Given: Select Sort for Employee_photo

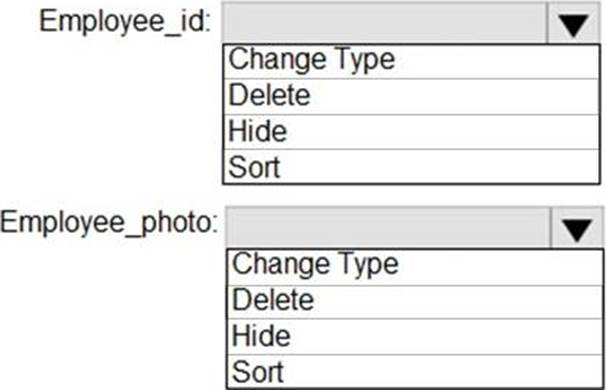Looking at the screenshot, I should (x=415, y=371).
